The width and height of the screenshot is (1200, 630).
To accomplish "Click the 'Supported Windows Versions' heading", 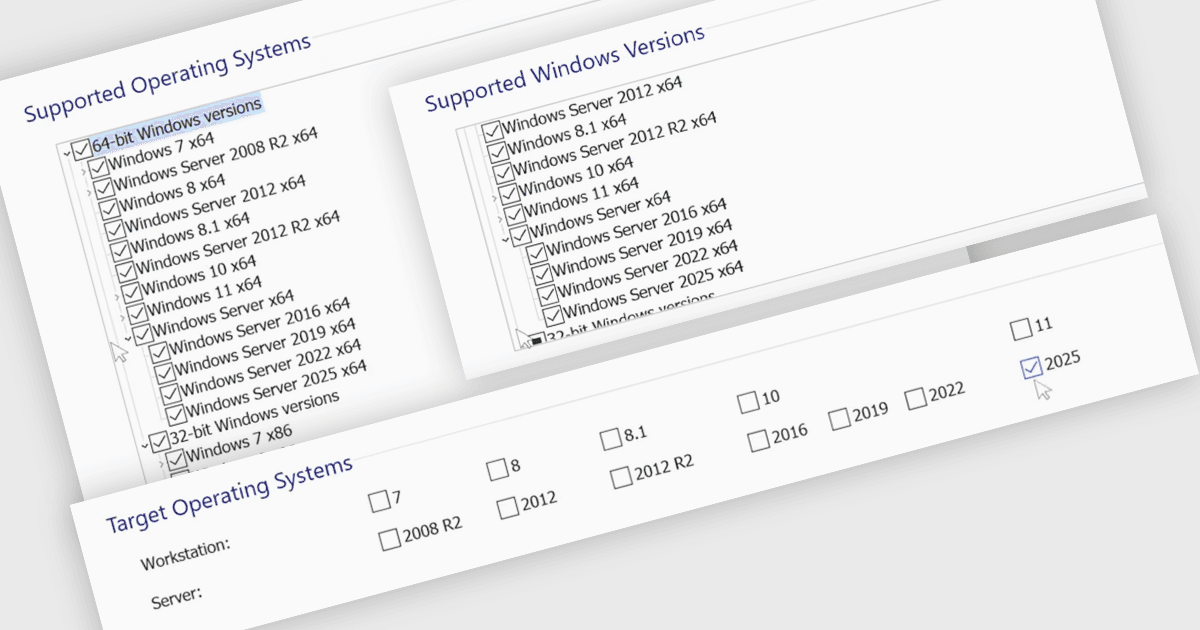I will (565, 68).
